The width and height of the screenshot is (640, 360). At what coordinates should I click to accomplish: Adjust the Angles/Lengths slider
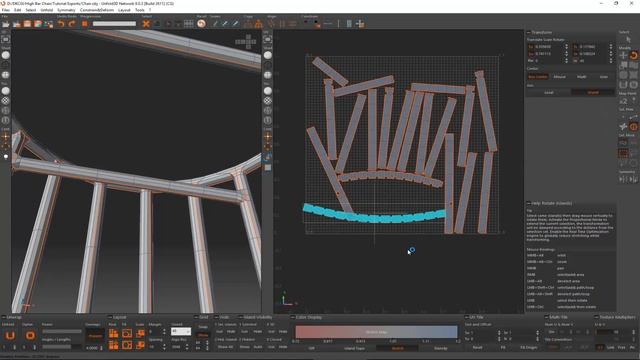pyautogui.click(x=62, y=347)
